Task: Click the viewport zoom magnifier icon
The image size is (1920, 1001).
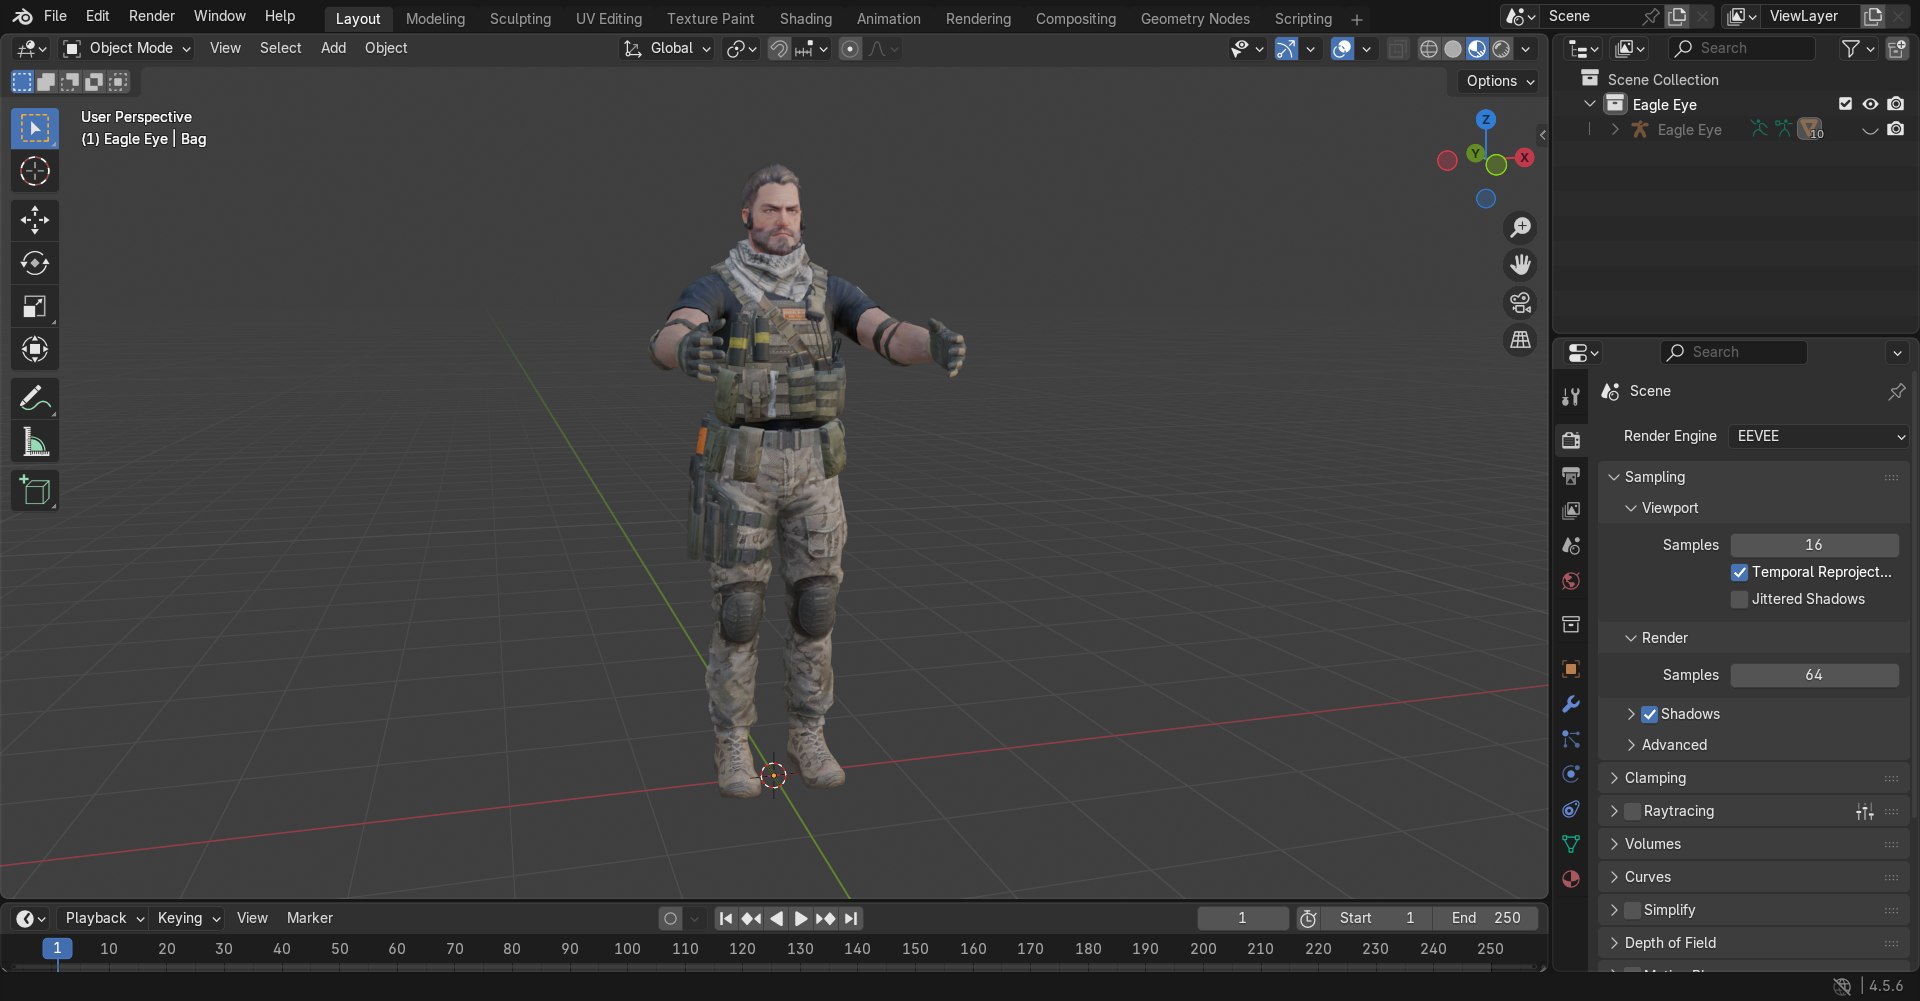Action: point(1520,228)
